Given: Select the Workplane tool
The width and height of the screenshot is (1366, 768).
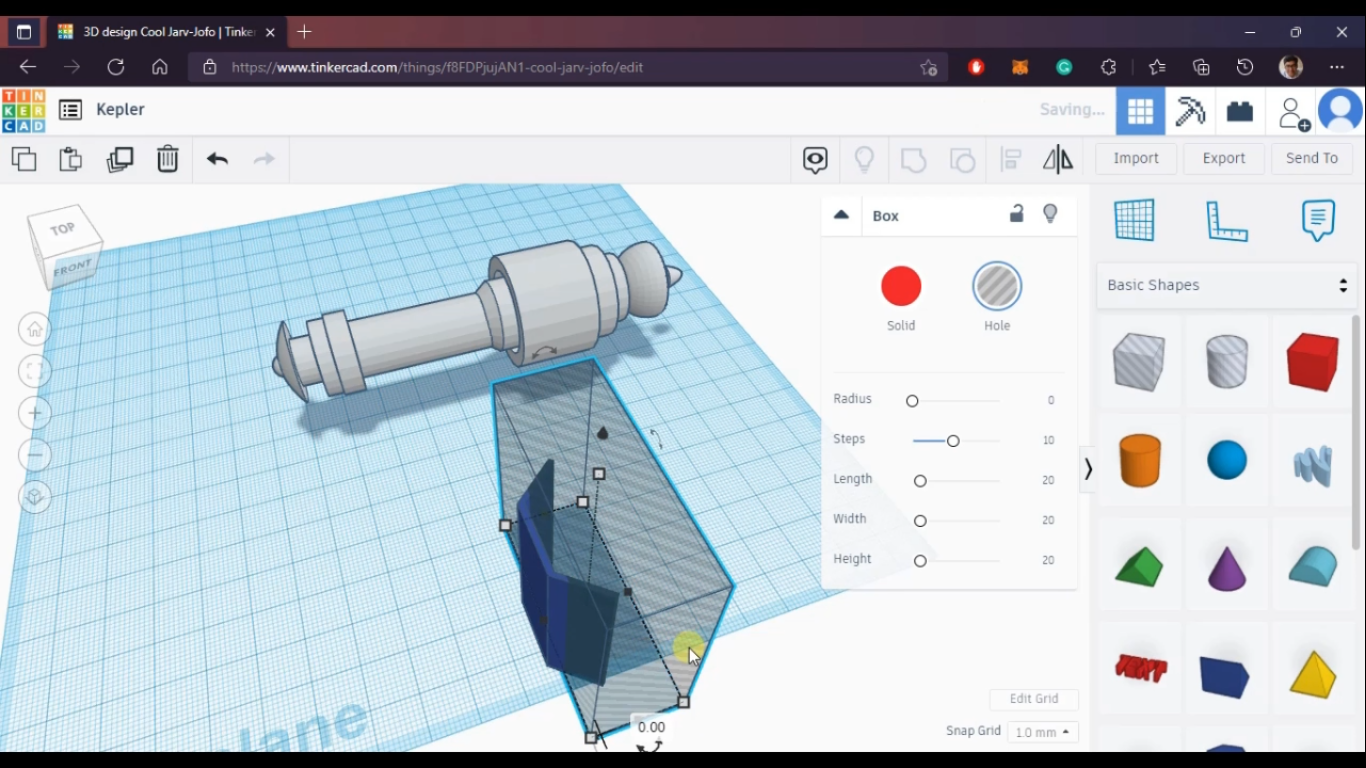Looking at the screenshot, I should coord(1134,220).
